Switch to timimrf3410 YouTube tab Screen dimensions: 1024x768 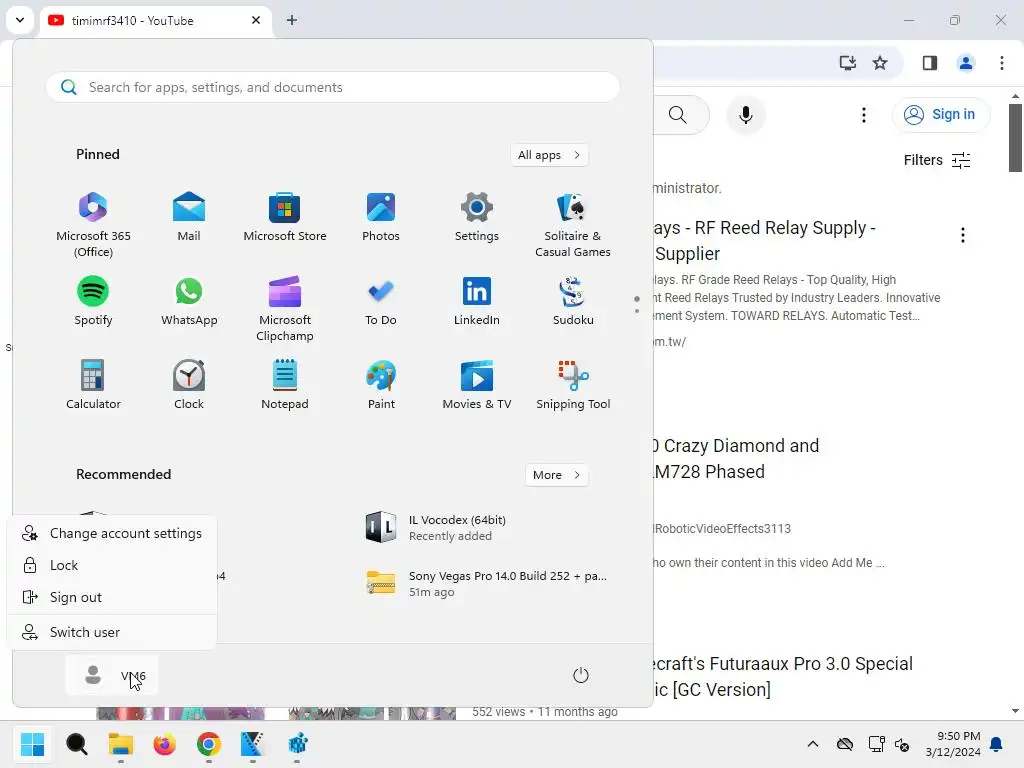(x=155, y=20)
